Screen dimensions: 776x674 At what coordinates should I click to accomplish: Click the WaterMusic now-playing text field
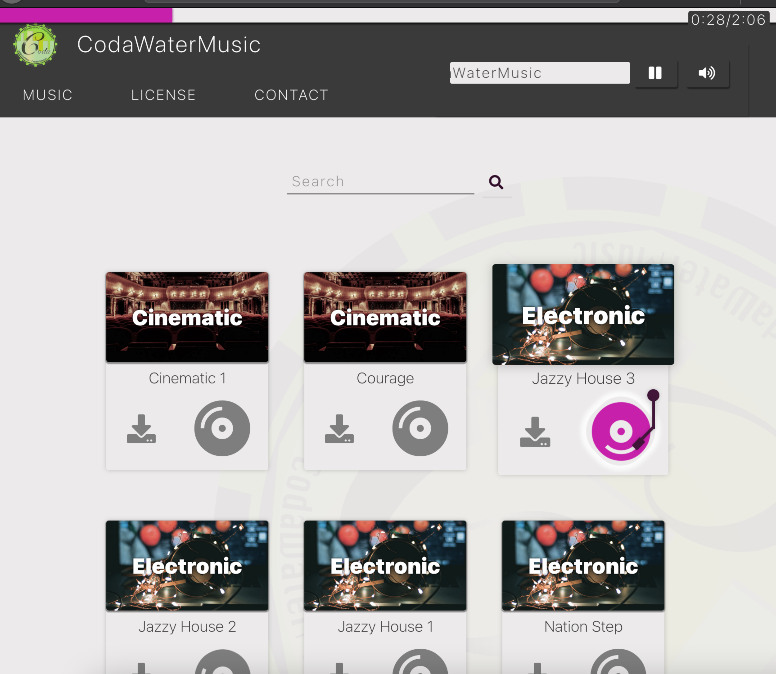[x=540, y=73]
